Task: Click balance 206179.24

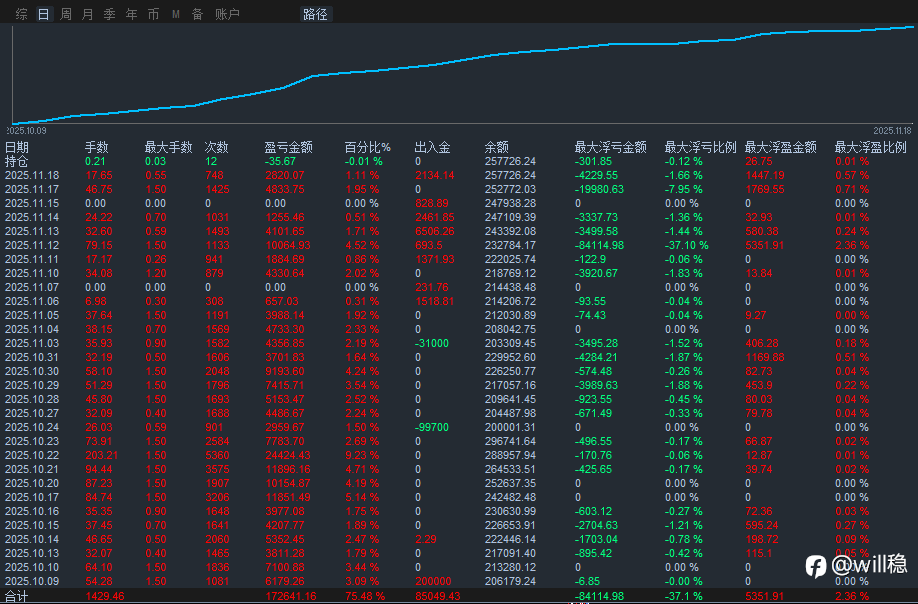Action: click(x=510, y=581)
